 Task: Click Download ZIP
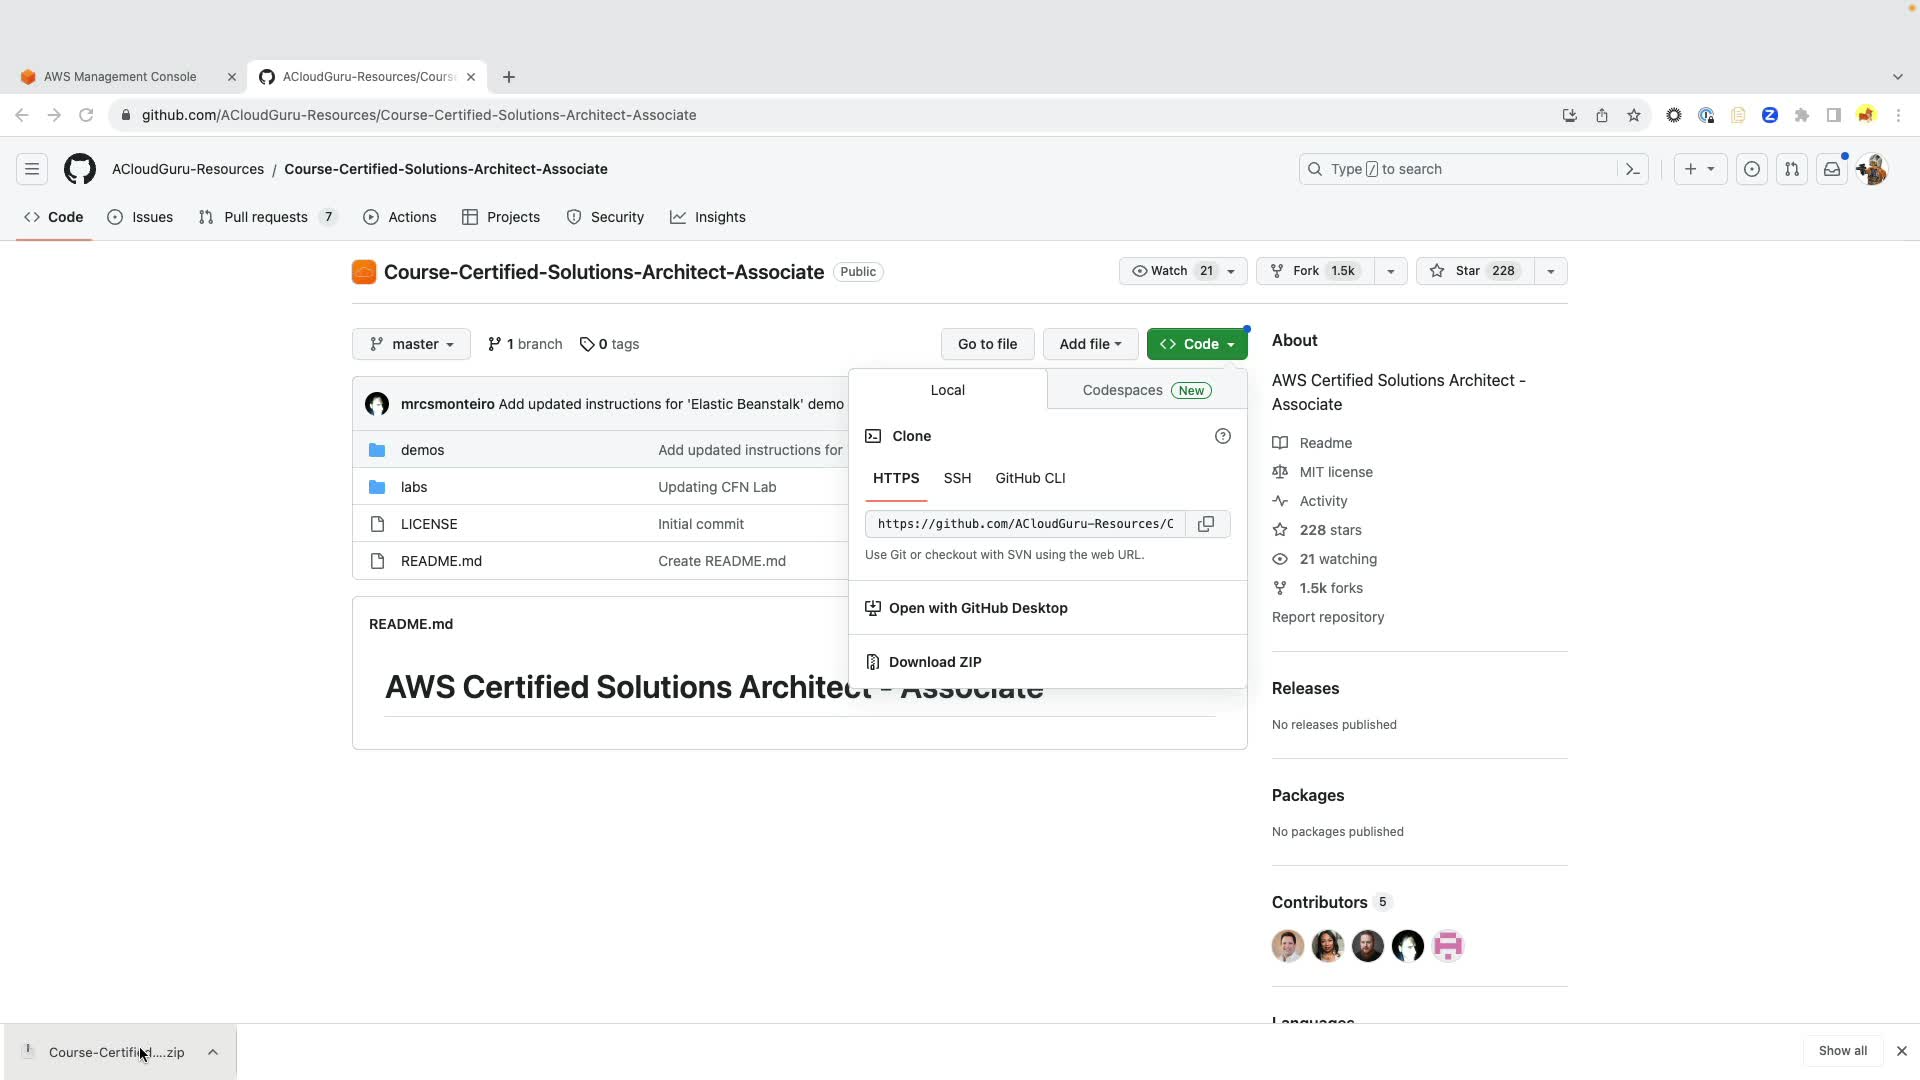pos(934,662)
